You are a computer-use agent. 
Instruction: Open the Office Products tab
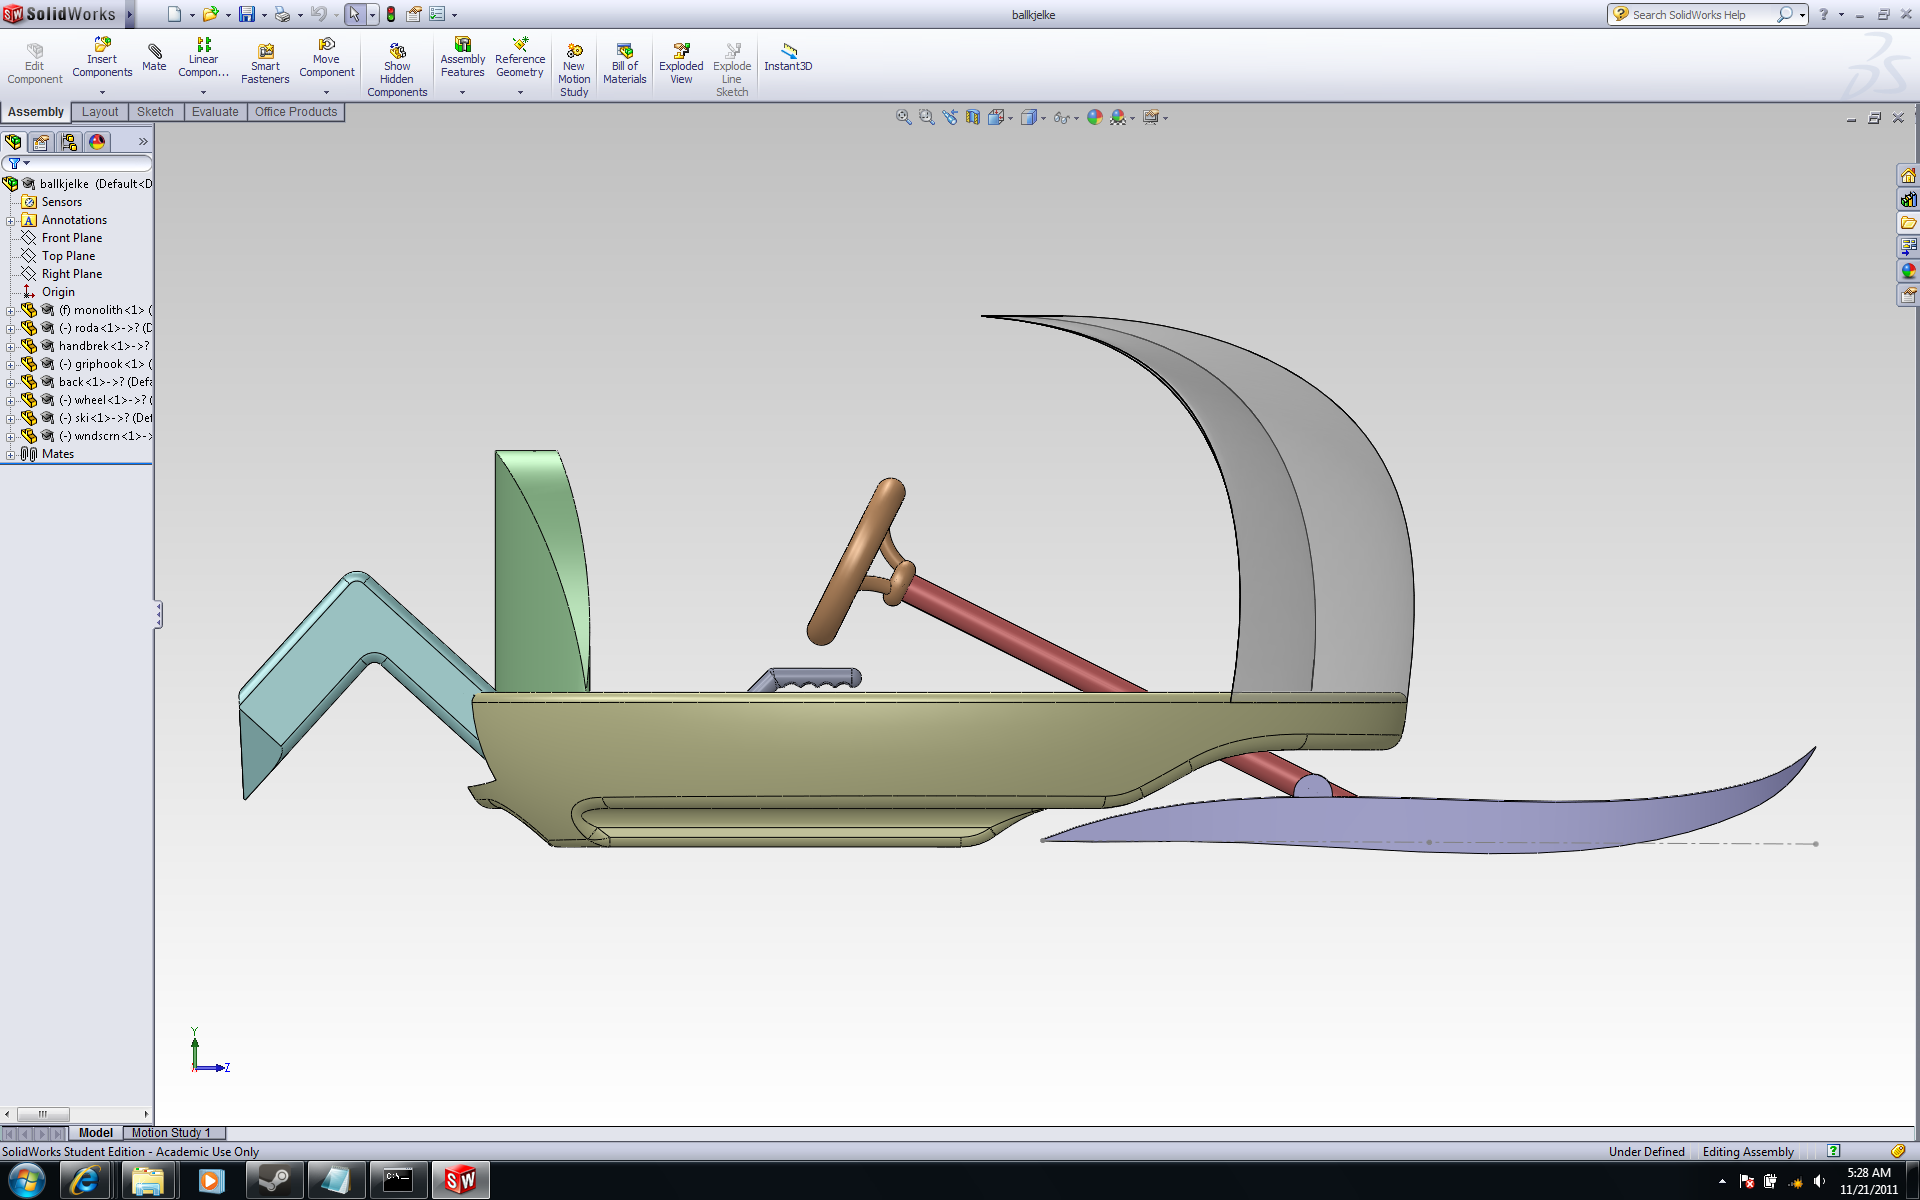click(x=296, y=112)
